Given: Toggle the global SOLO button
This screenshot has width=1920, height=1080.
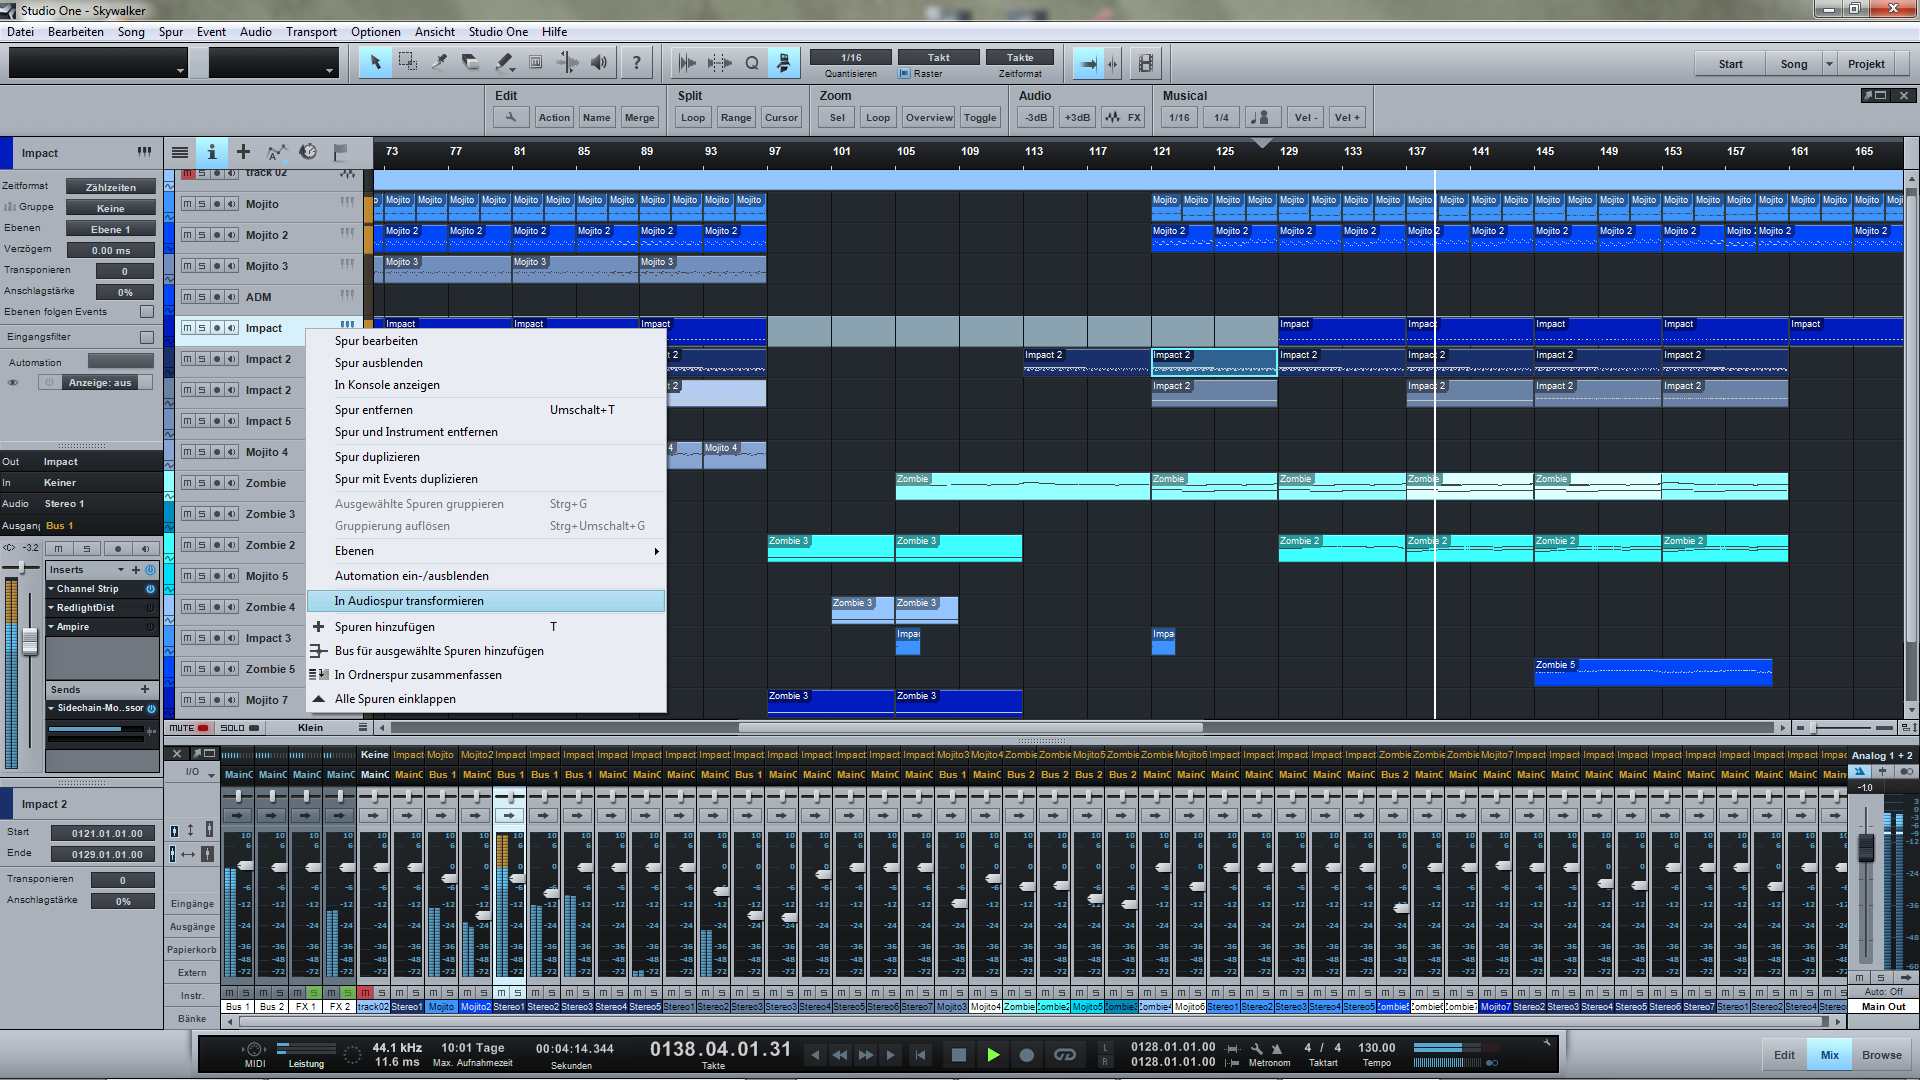Looking at the screenshot, I should pyautogui.click(x=240, y=727).
